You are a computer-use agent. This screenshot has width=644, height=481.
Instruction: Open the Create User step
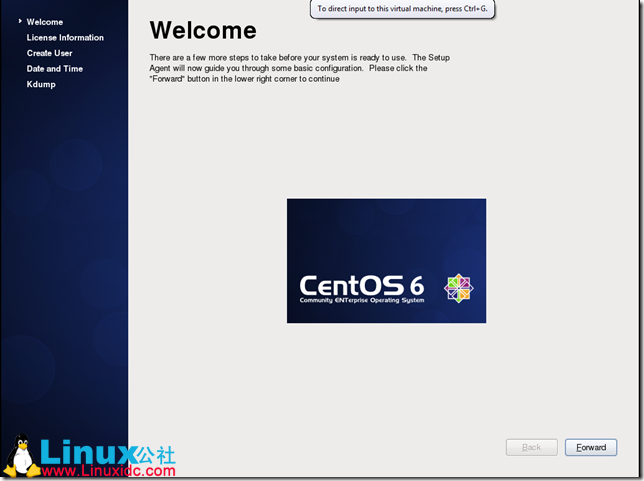(x=49, y=53)
